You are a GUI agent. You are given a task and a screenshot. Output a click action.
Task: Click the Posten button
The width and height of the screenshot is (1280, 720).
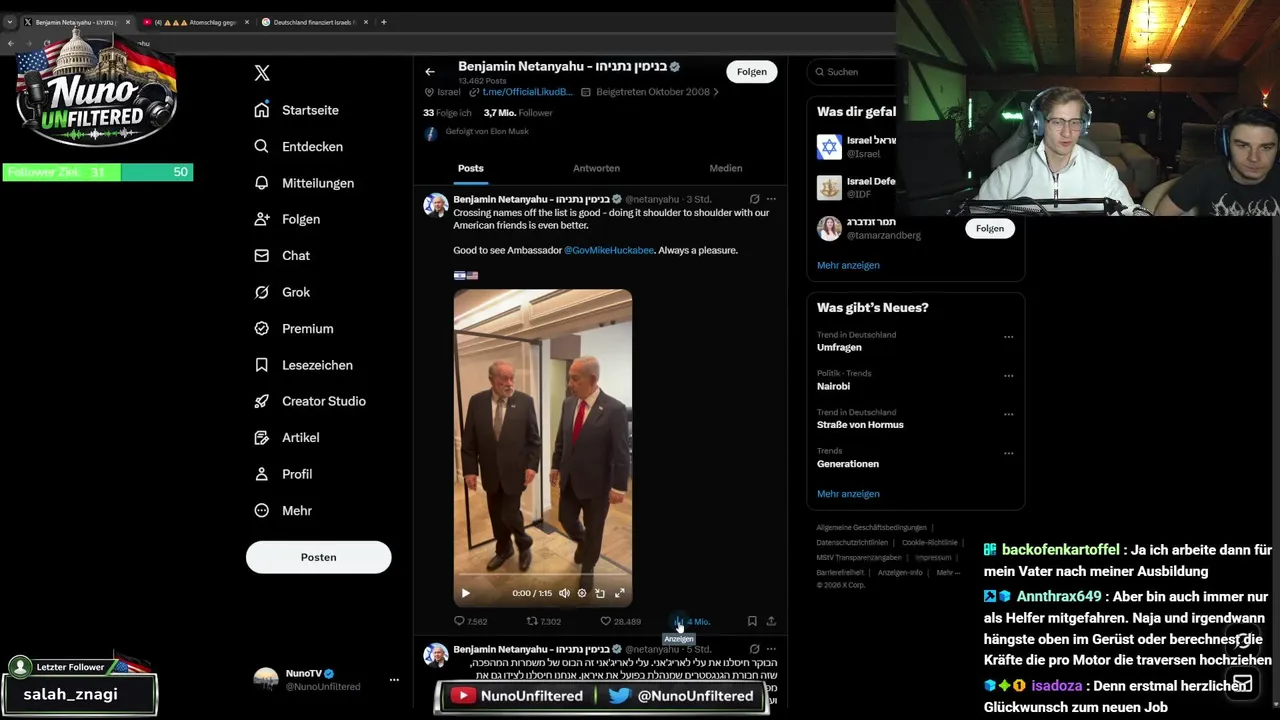(x=318, y=557)
